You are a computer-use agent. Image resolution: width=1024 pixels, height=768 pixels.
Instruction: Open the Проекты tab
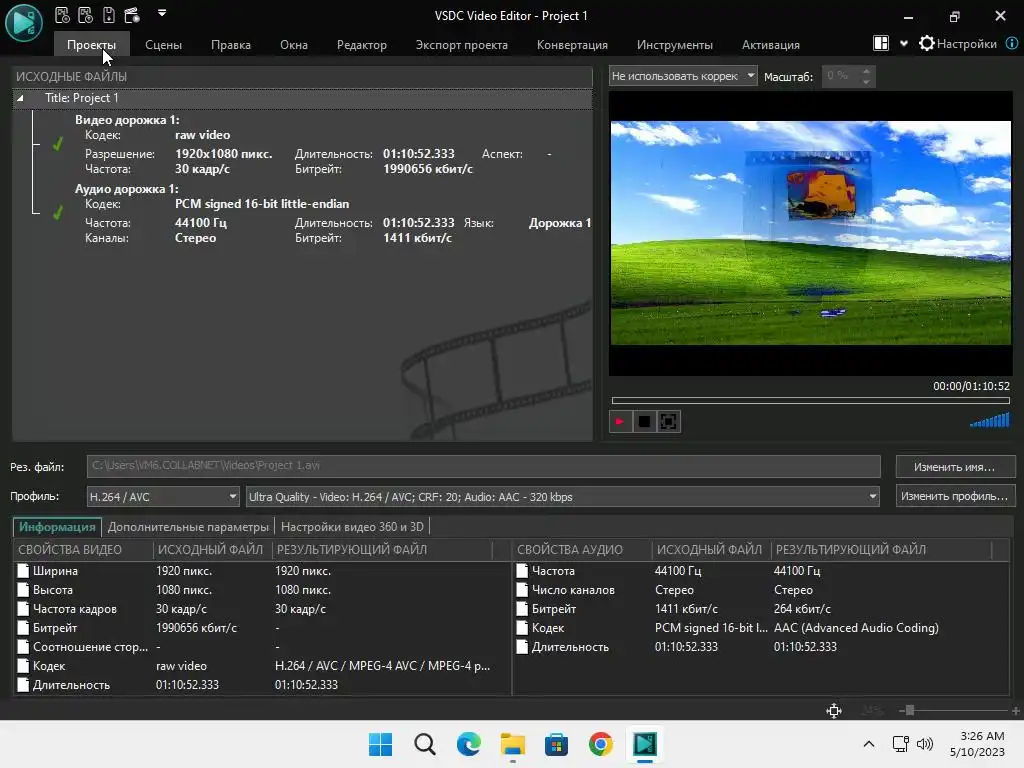click(x=91, y=44)
